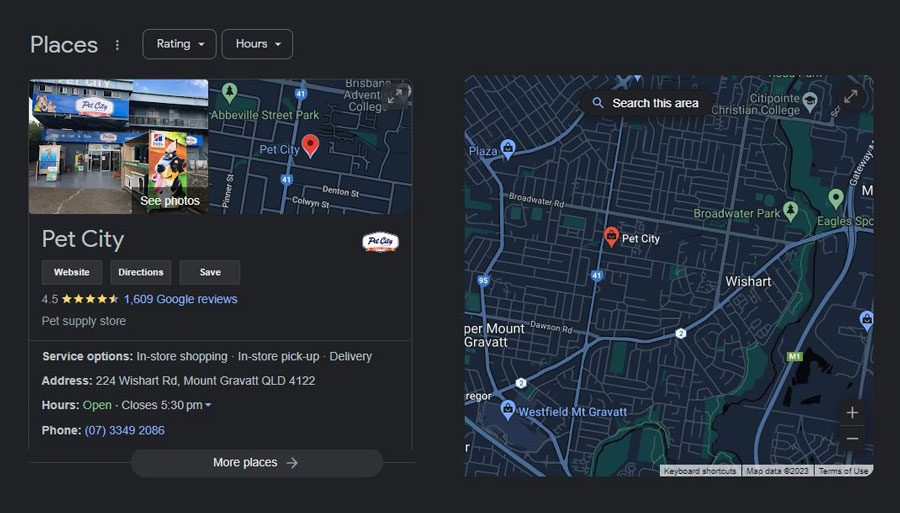Open the Places three-dot options menu
The image size is (900, 513).
pyautogui.click(x=117, y=45)
